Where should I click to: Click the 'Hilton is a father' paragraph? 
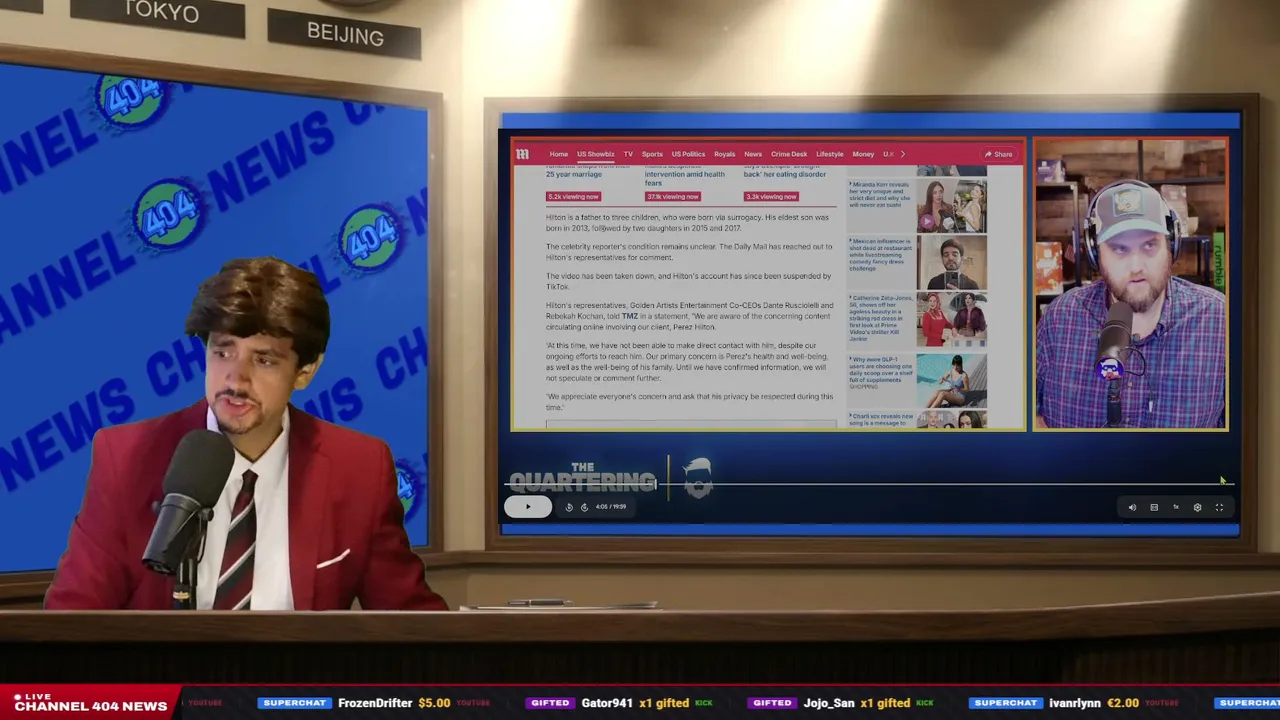688,222
